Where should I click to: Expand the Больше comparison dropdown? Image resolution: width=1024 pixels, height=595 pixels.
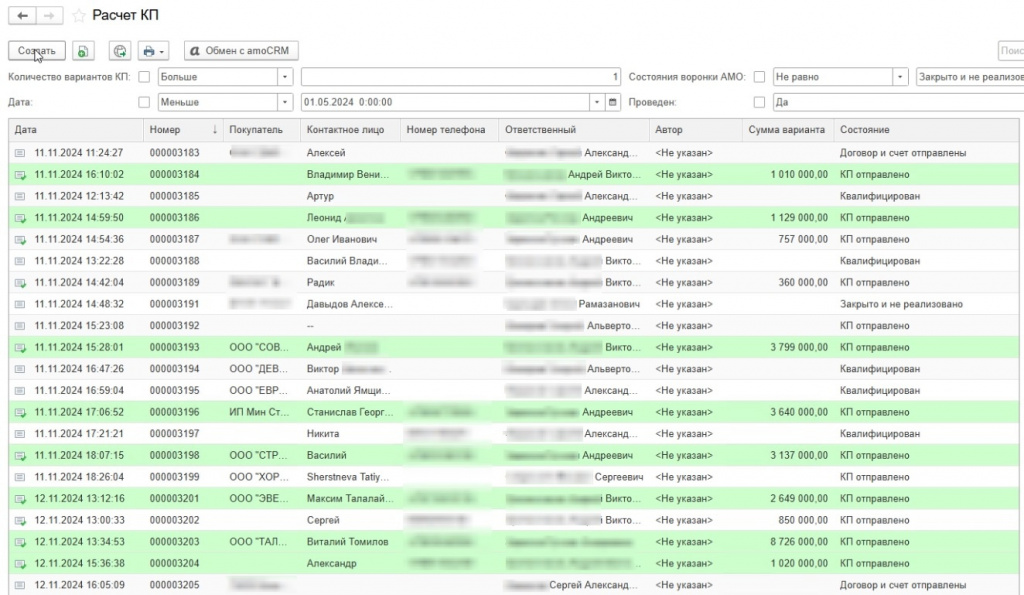pos(284,77)
